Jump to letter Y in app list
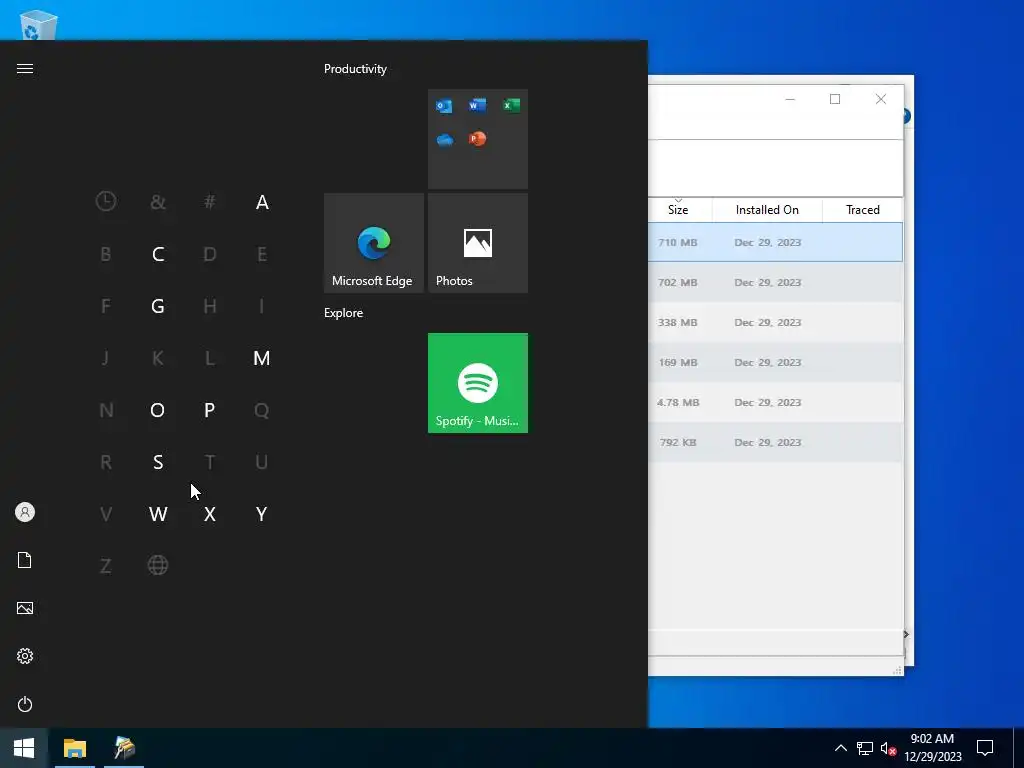This screenshot has height=768, width=1024. click(x=262, y=514)
